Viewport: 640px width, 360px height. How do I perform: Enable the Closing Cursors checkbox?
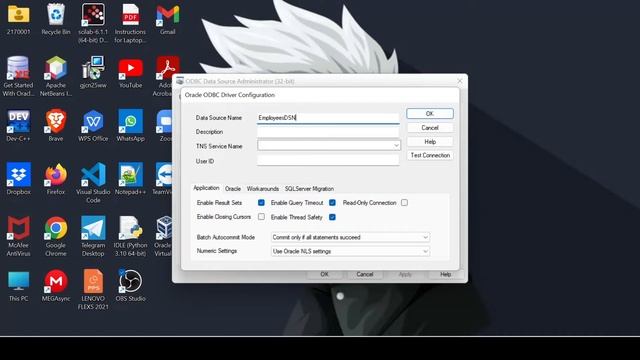coord(261,217)
